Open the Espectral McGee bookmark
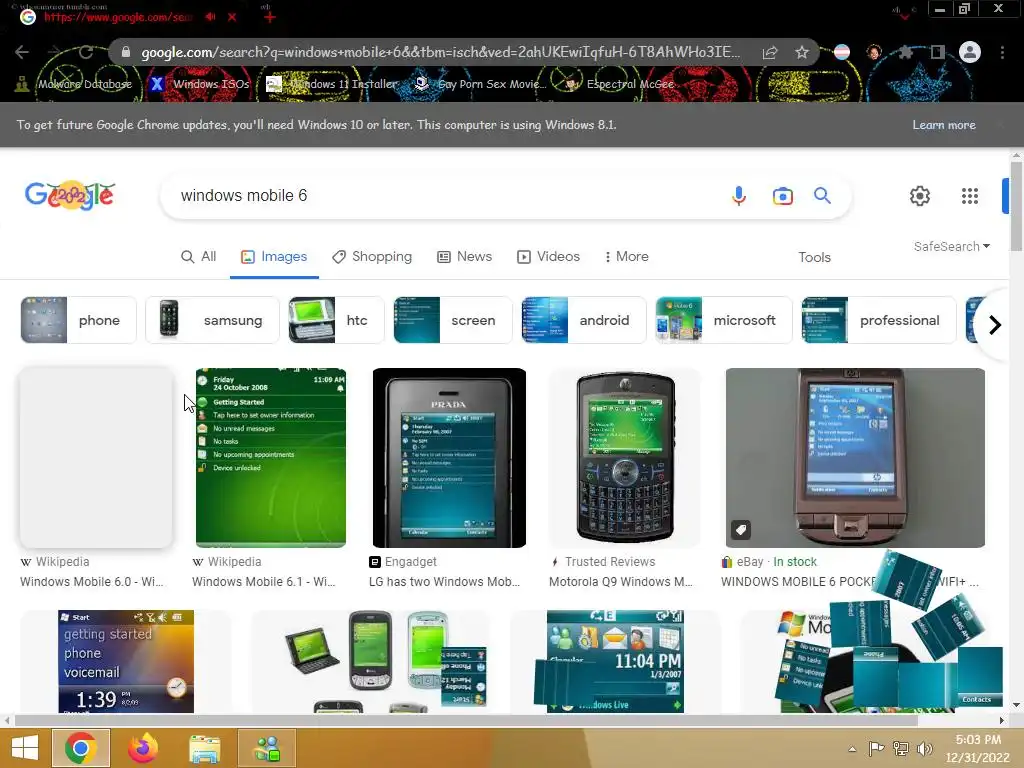Image resolution: width=1024 pixels, height=768 pixels. click(x=619, y=84)
